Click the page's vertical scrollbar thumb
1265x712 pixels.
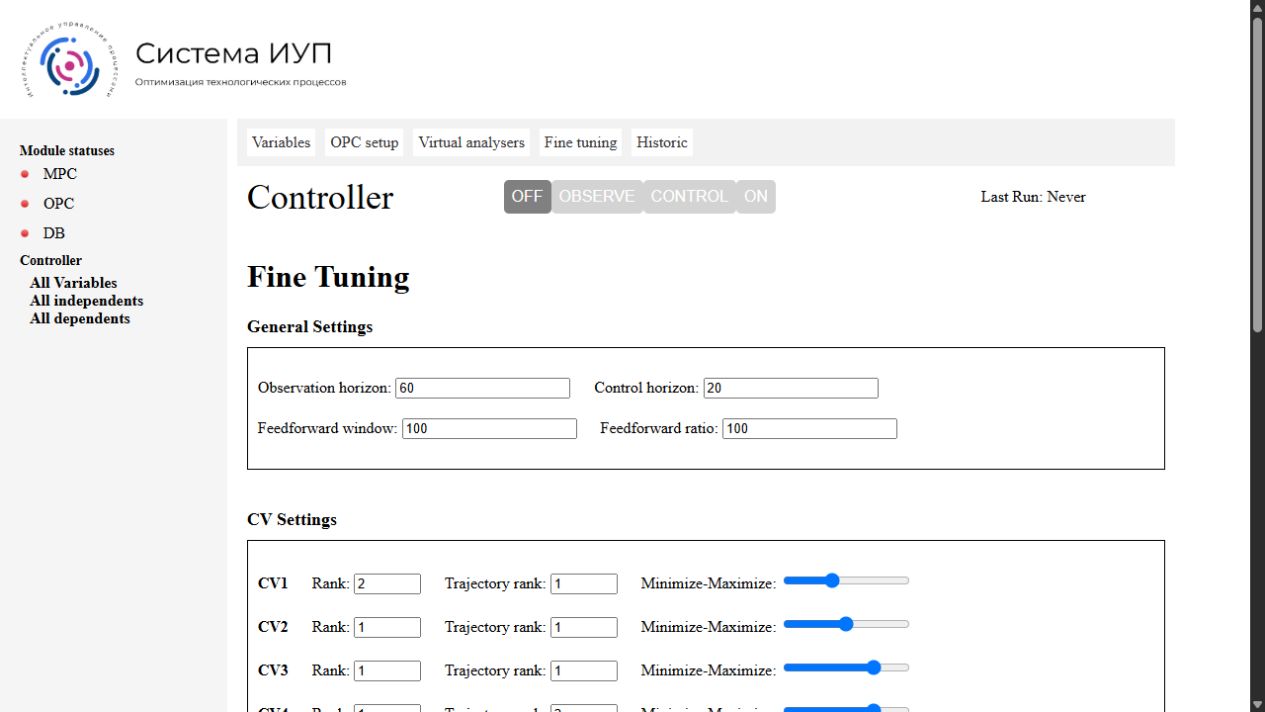(1258, 175)
